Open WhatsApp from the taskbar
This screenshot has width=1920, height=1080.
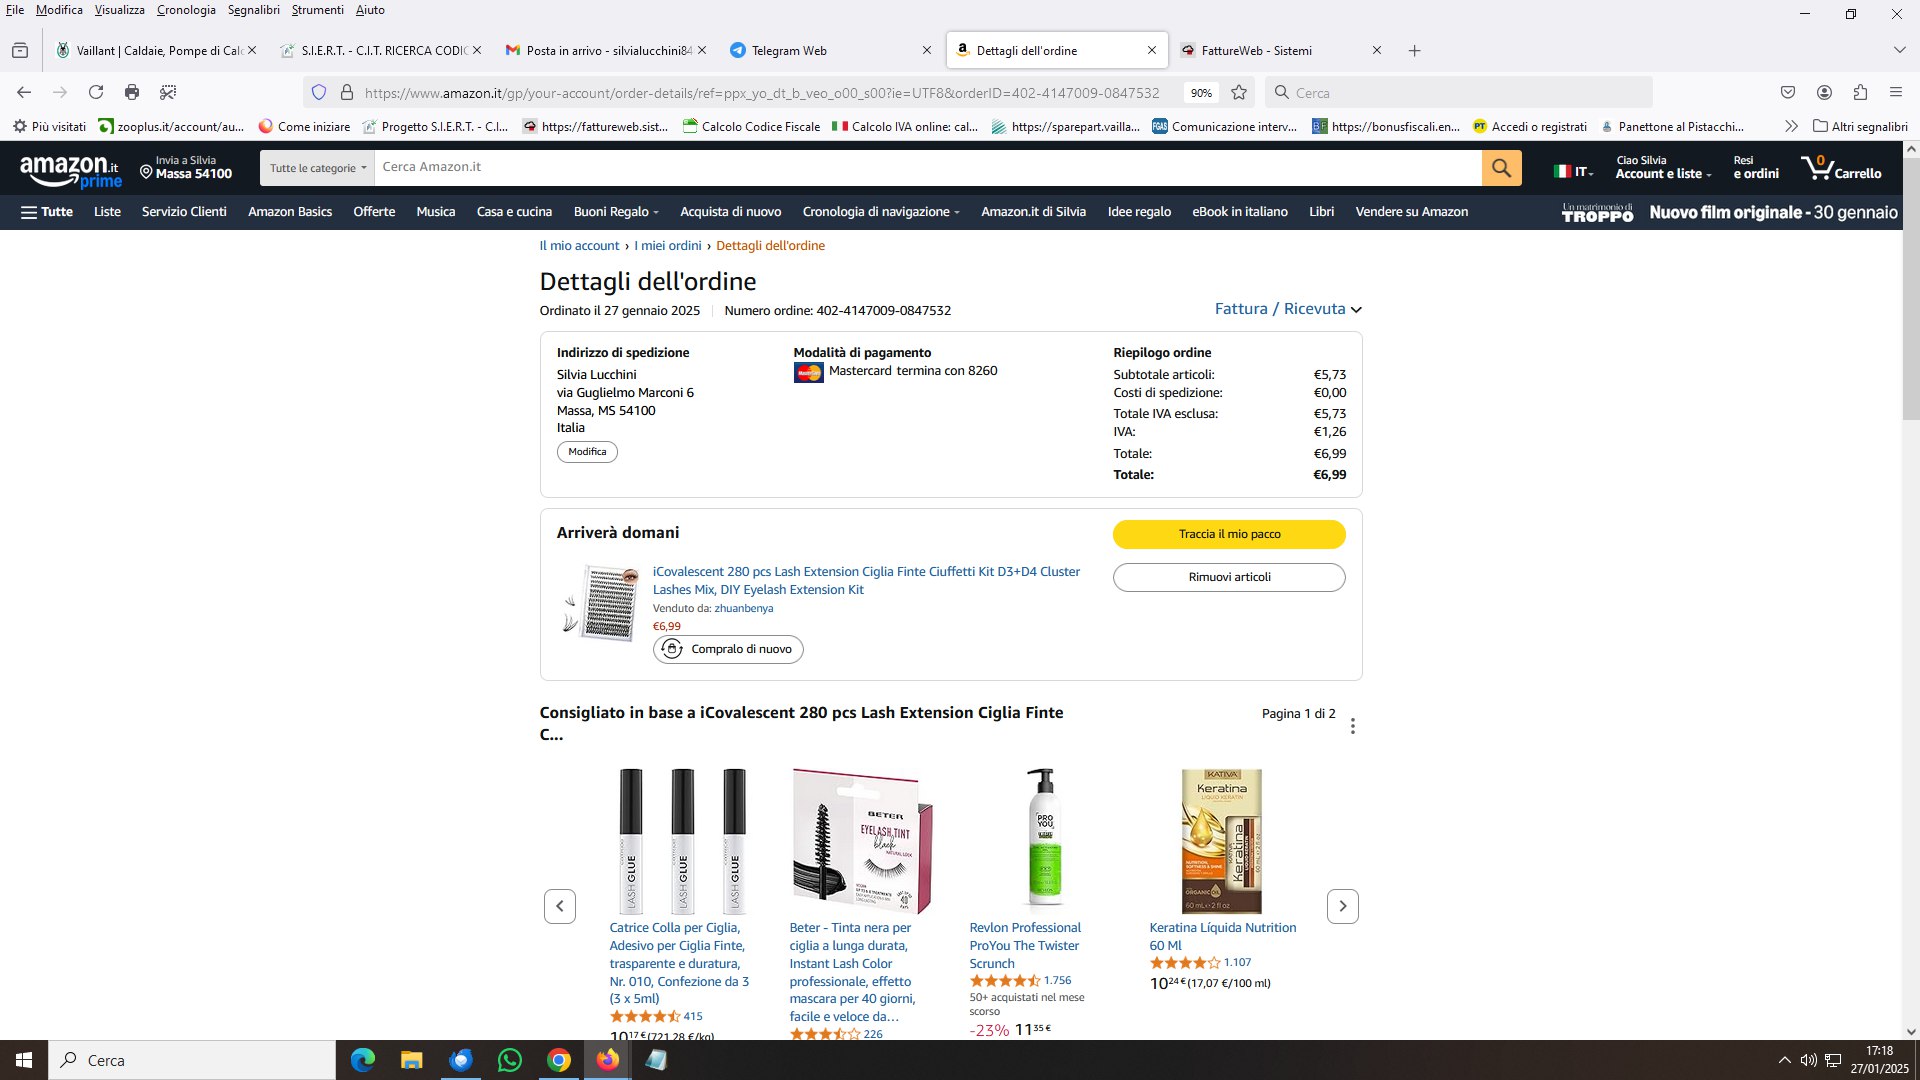click(x=509, y=1060)
